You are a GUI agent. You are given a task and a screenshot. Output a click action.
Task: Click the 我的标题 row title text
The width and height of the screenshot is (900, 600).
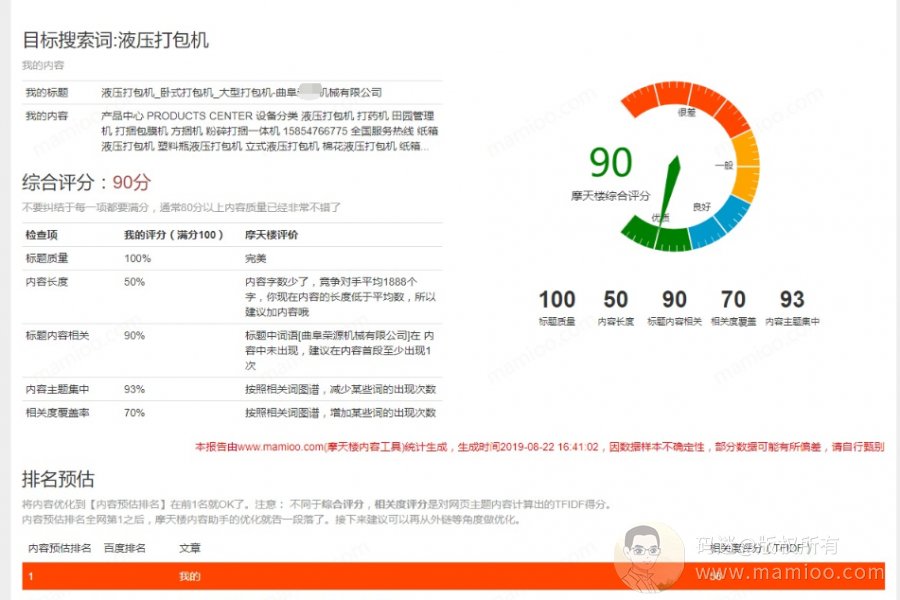pyautogui.click(x=241, y=92)
